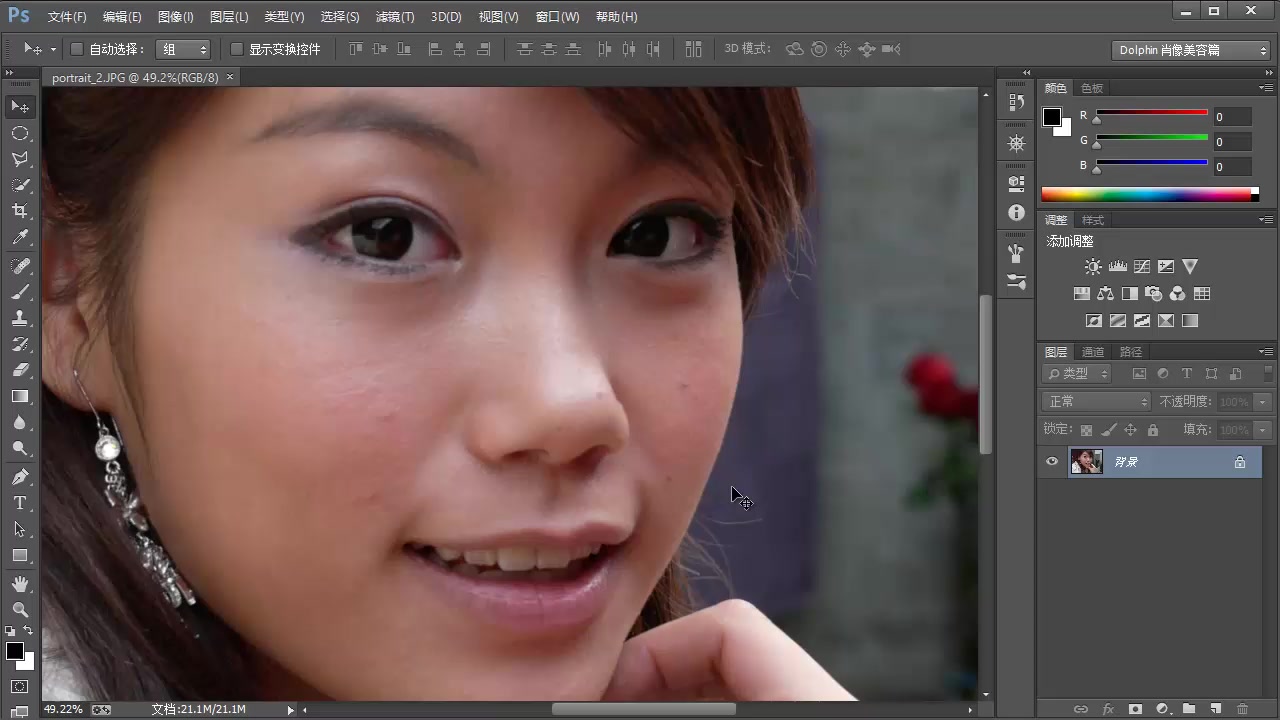Click the foreground color swatch in toolbox
Viewport: 1280px width, 720px height.
(15, 652)
